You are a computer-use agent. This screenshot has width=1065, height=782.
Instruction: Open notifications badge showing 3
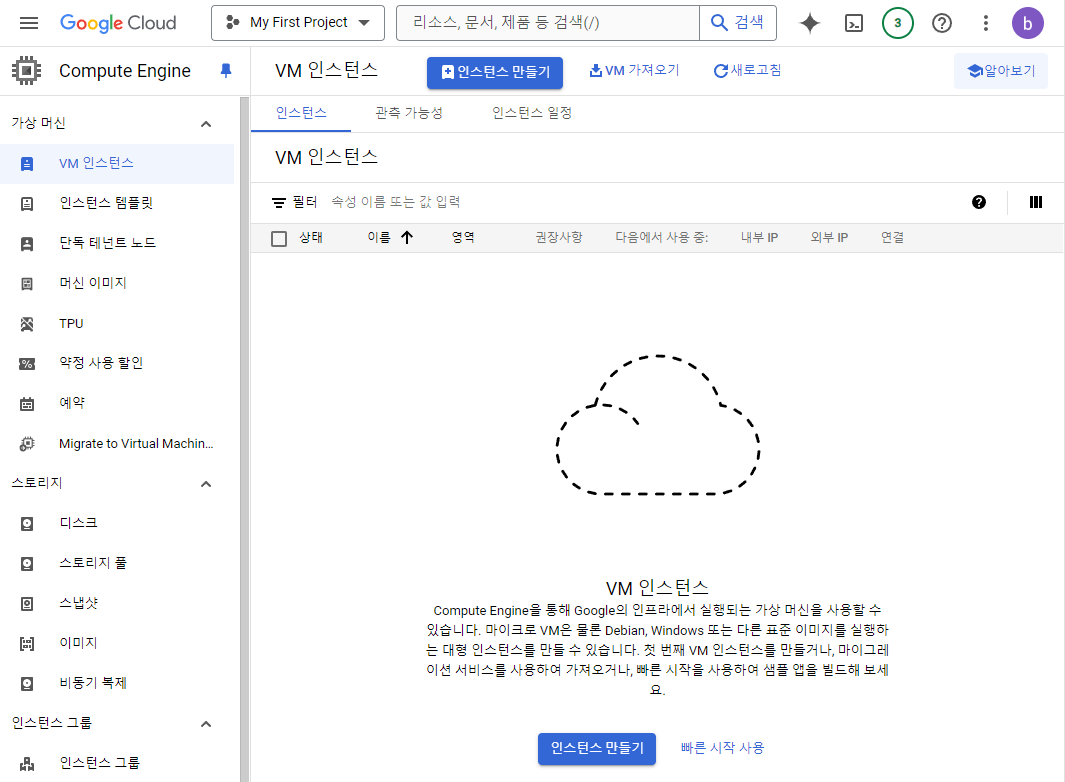[x=898, y=23]
